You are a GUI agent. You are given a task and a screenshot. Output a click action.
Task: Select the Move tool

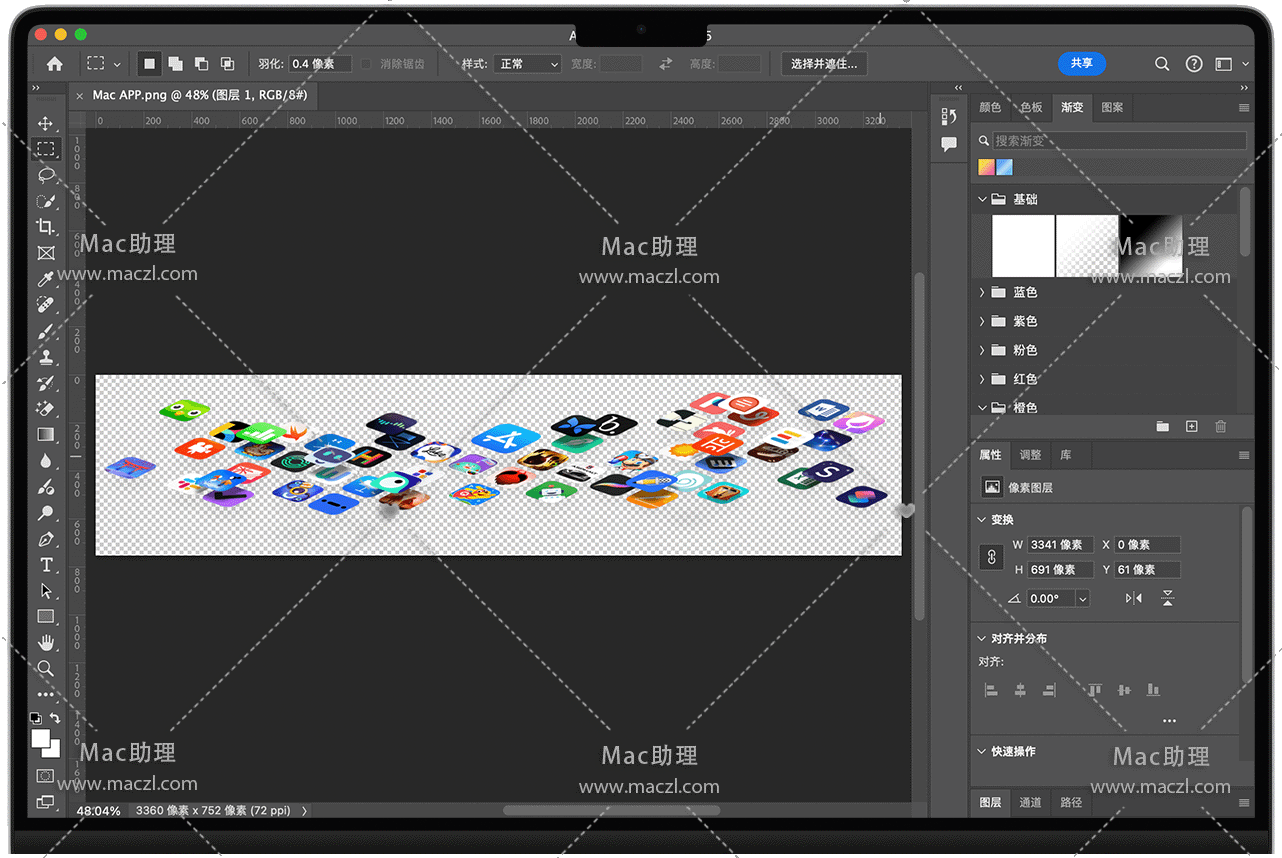point(46,124)
